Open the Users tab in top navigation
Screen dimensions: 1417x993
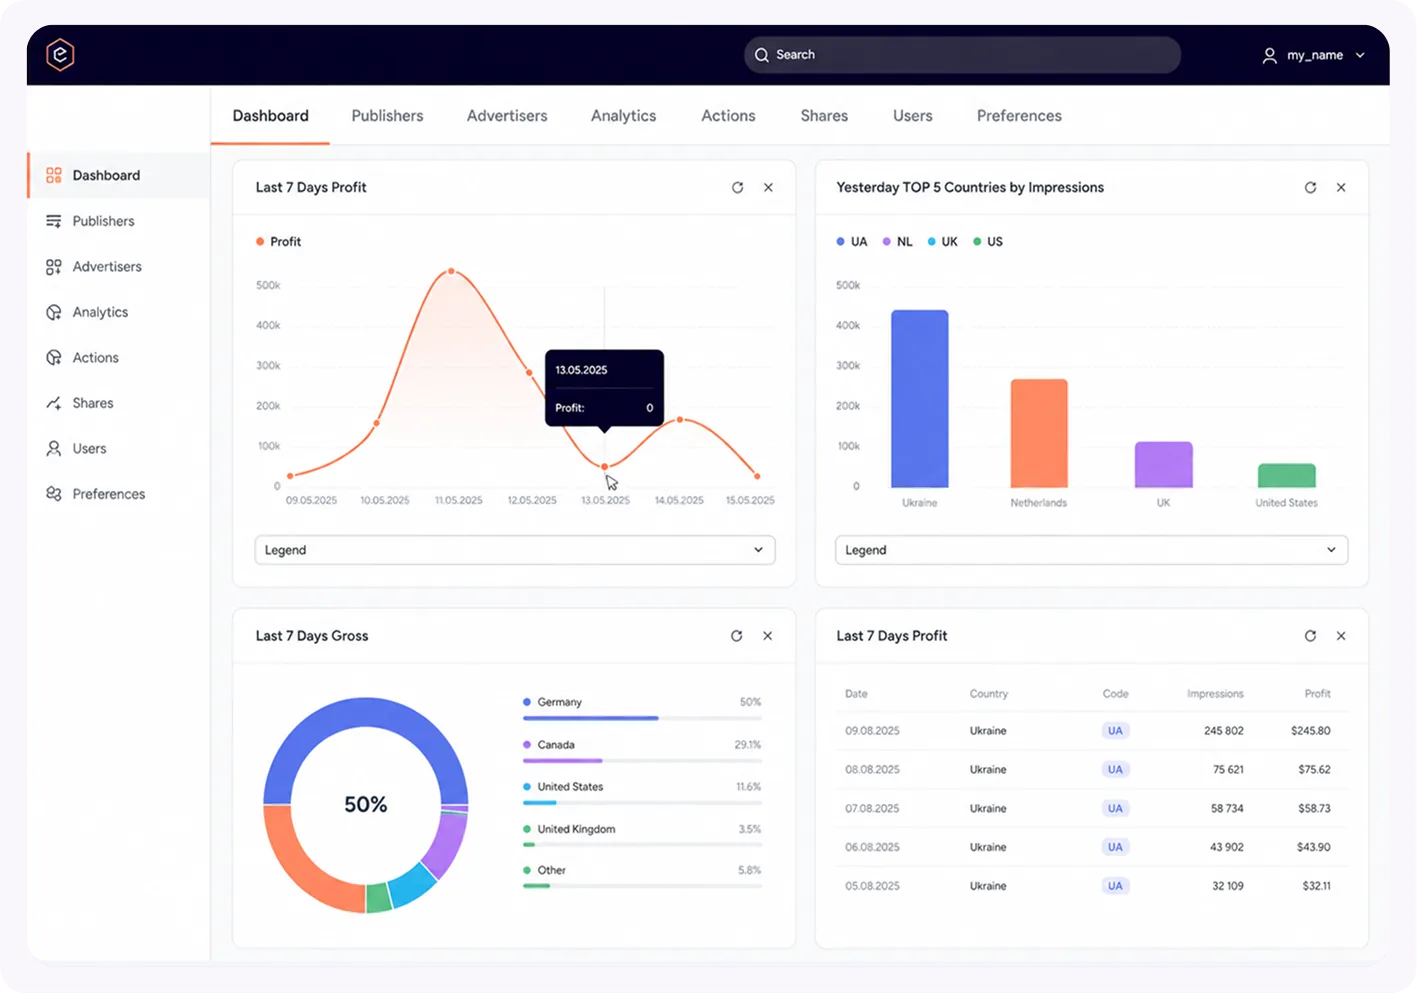coord(912,116)
